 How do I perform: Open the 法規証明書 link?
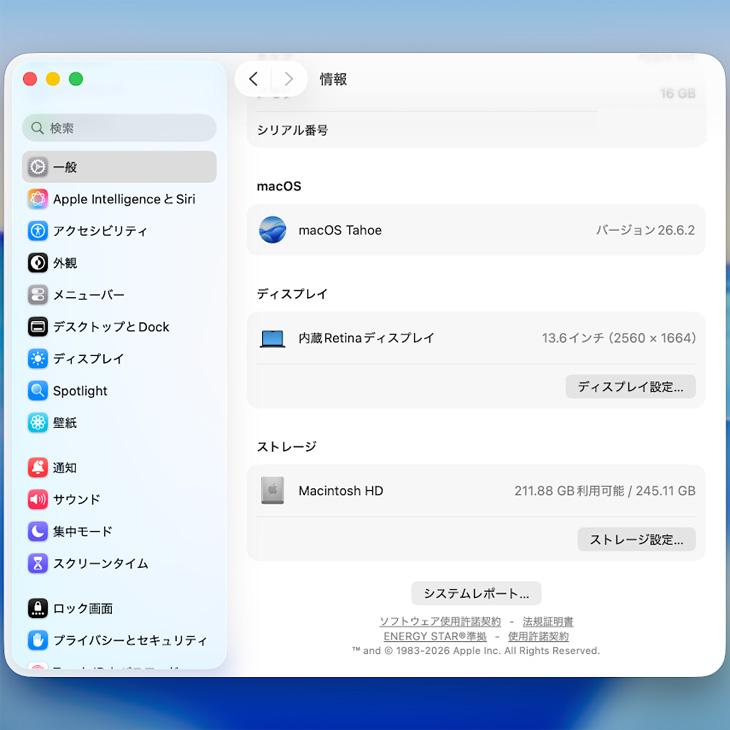click(548, 622)
